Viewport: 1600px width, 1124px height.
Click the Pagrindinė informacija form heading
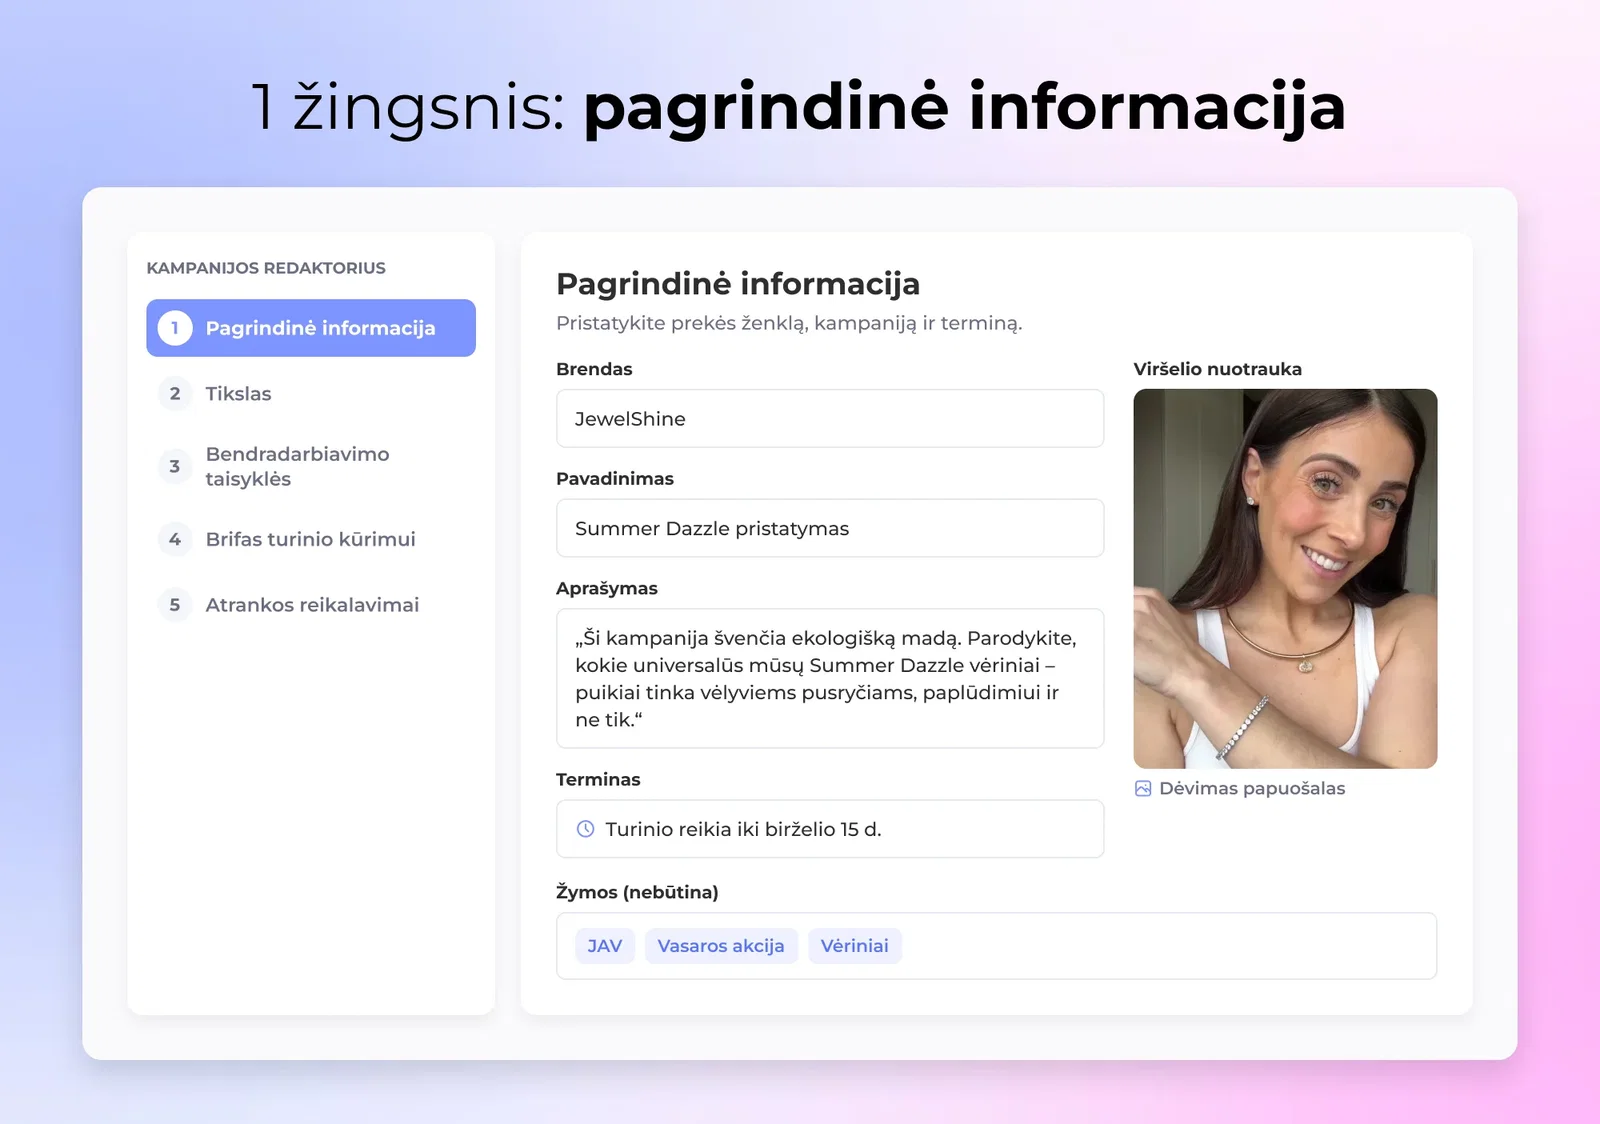pos(738,284)
